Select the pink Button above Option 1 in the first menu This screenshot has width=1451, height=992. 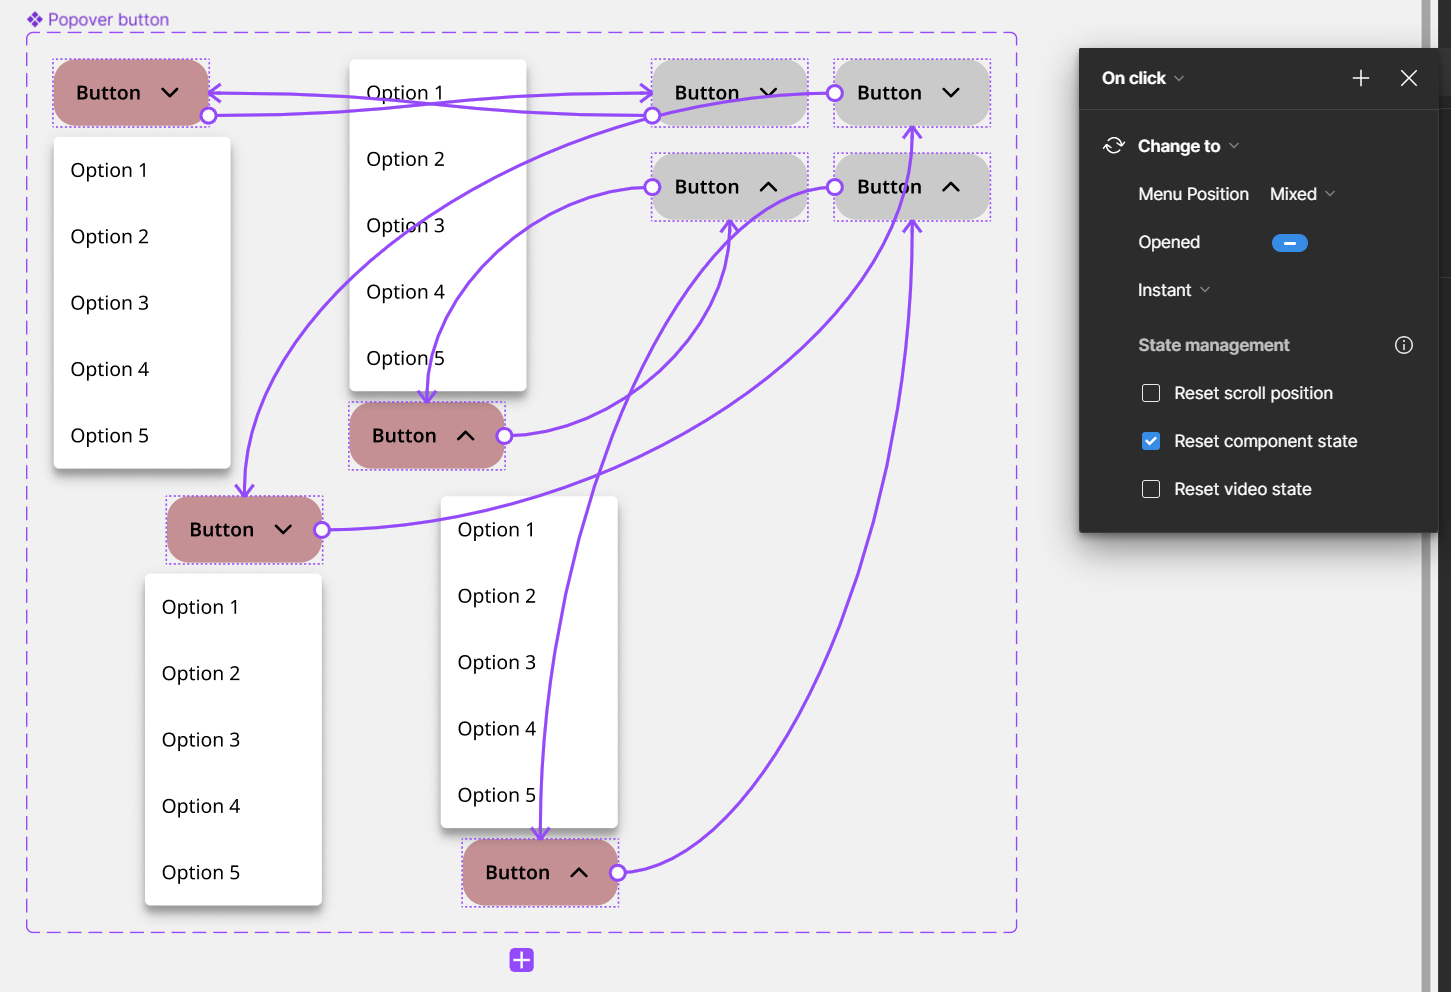[x=131, y=93]
